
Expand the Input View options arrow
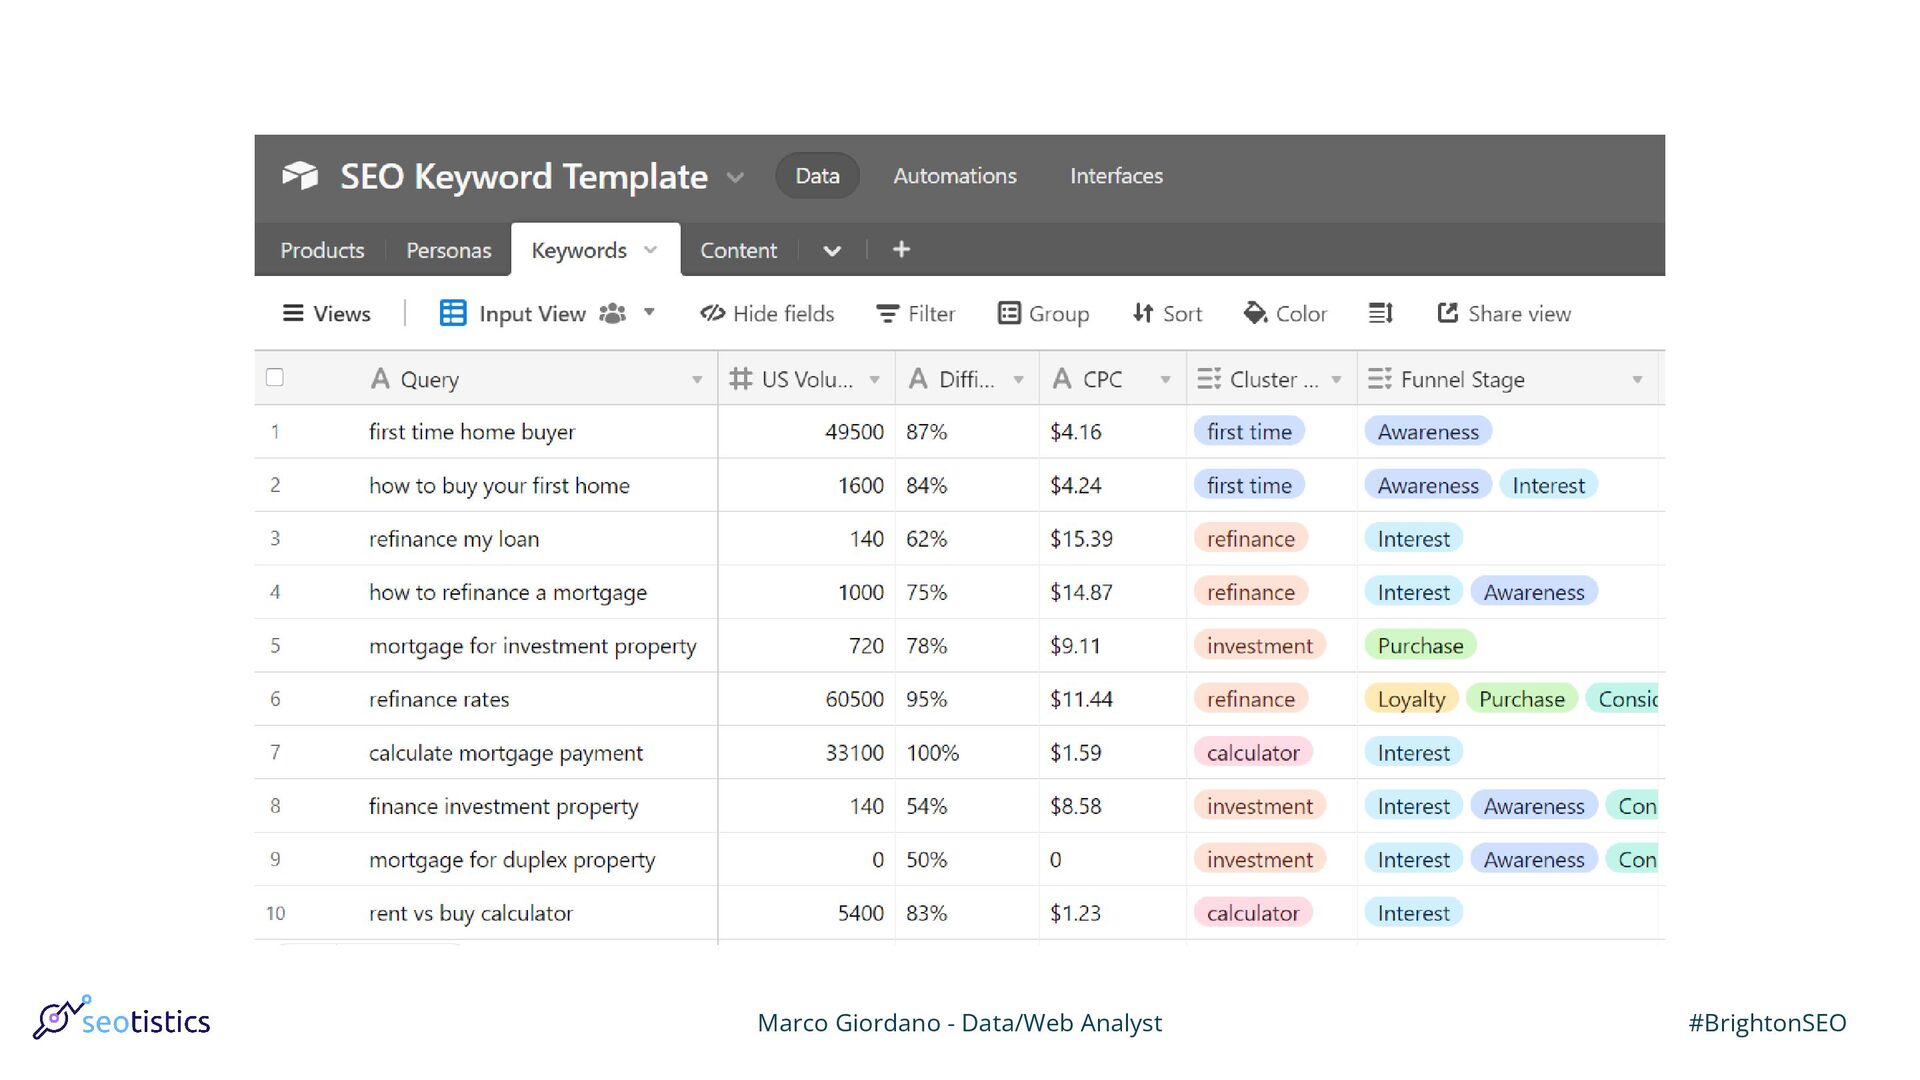click(x=649, y=313)
